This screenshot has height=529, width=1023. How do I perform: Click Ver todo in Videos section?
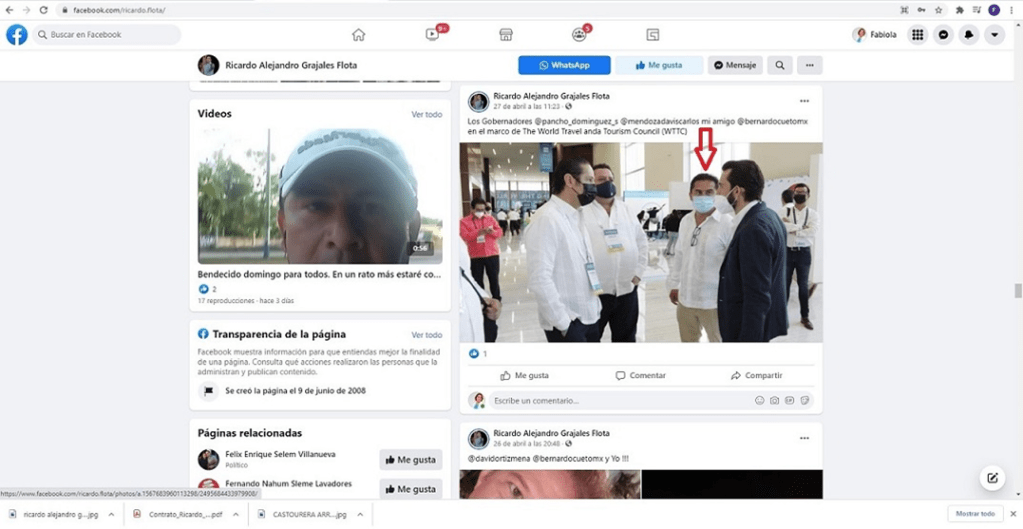pyautogui.click(x=426, y=114)
